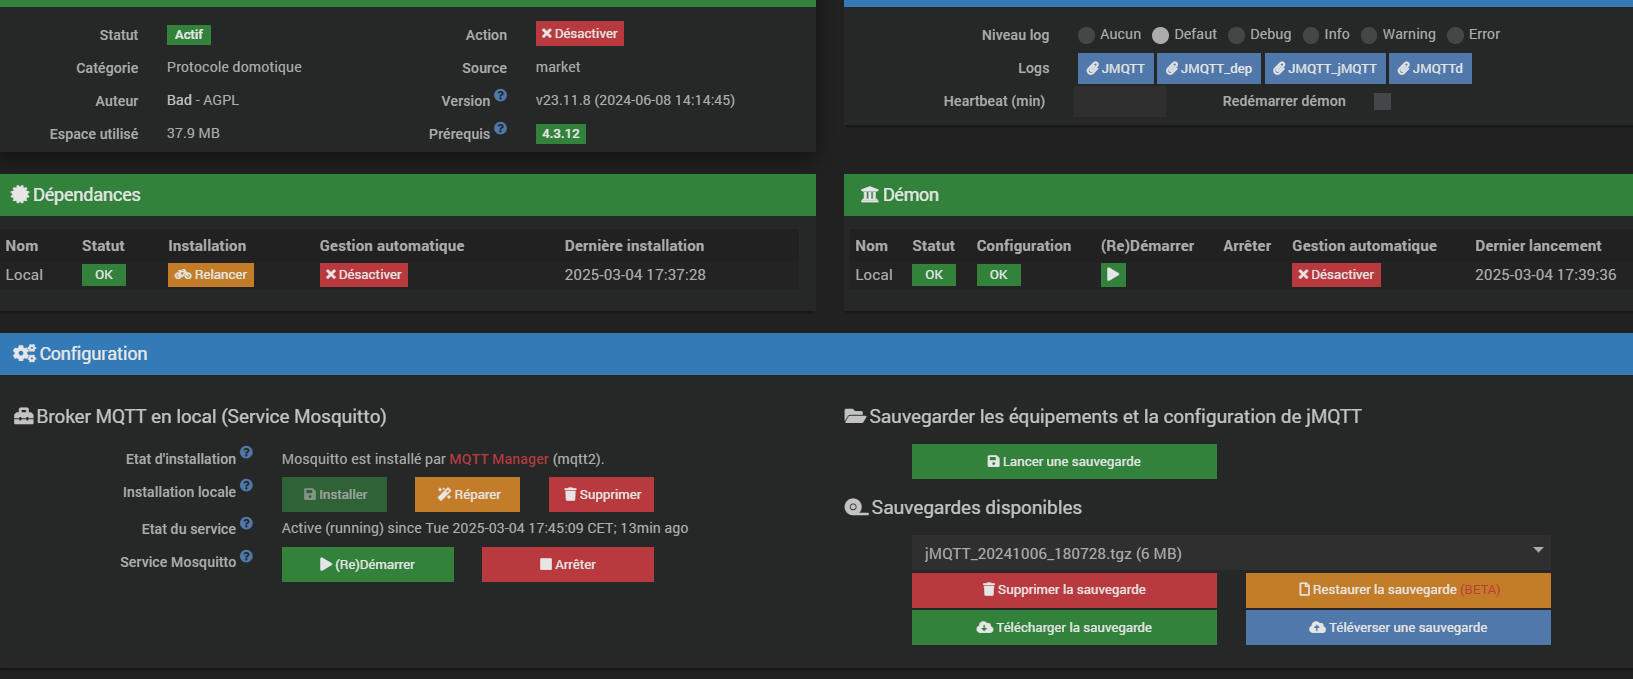Click the plugin Désactiver action button
This screenshot has width=1633, height=679.
point(580,34)
